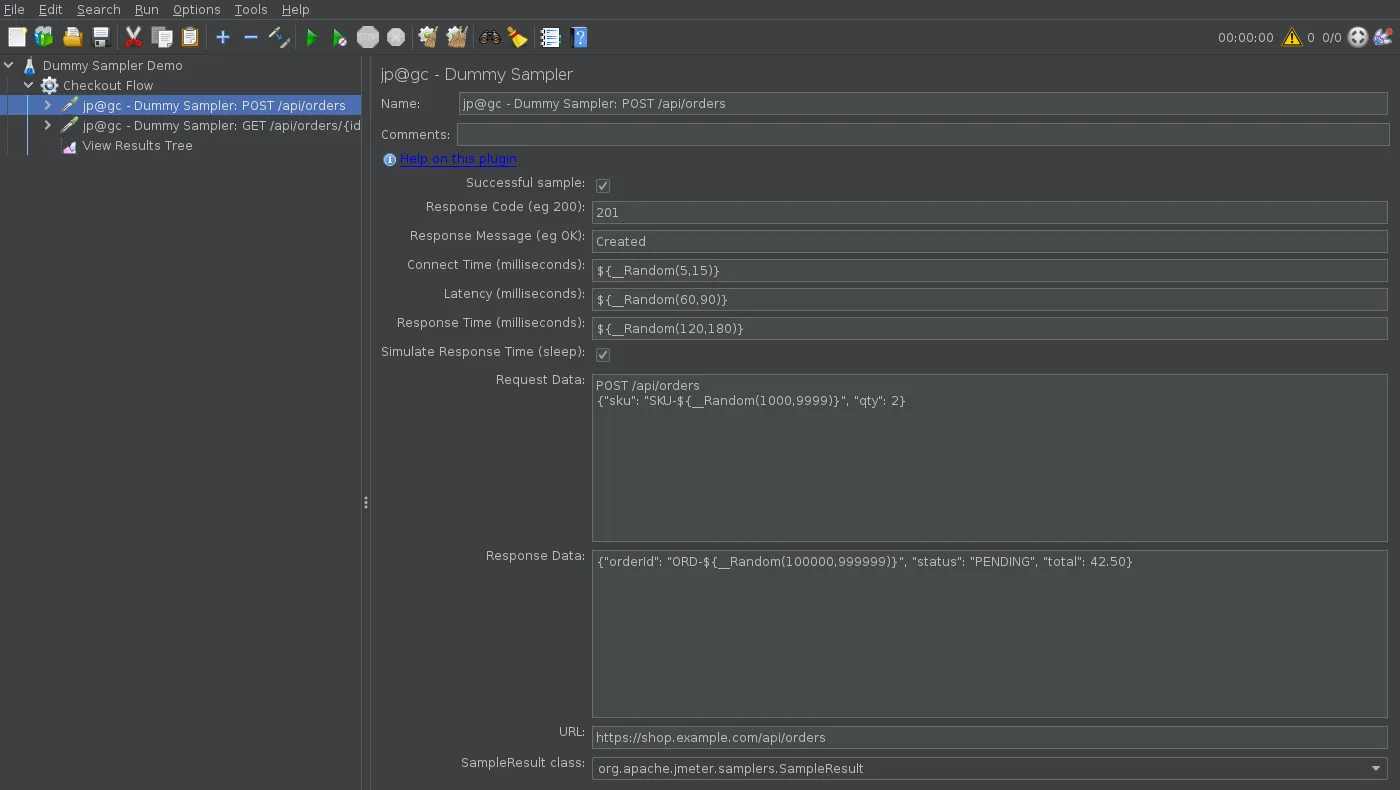
Task: Open the SampleResult class dropdown
Action: (989, 768)
